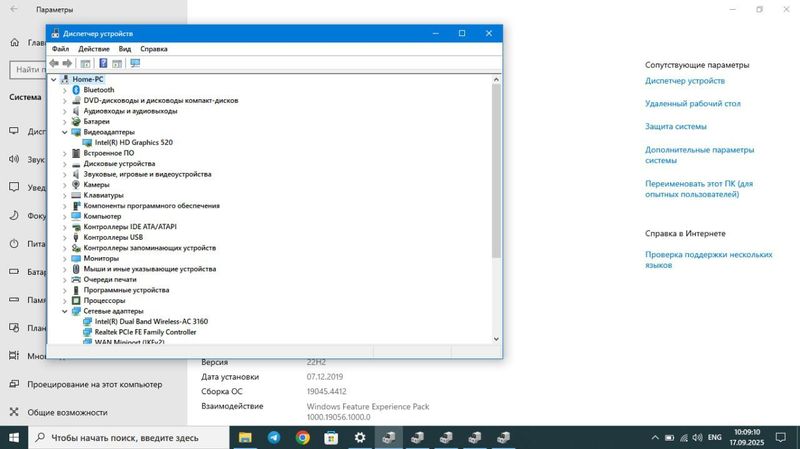Click the Settings window back arrow
Screen dimensions: 800x449
pyautogui.click(x=14, y=9)
